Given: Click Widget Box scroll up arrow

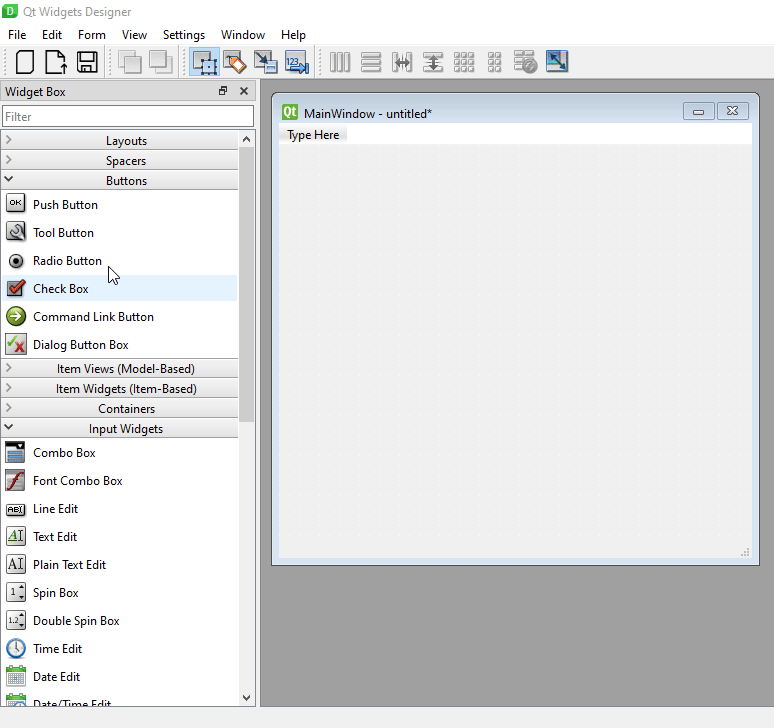Looking at the screenshot, I should (x=246, y=139).
